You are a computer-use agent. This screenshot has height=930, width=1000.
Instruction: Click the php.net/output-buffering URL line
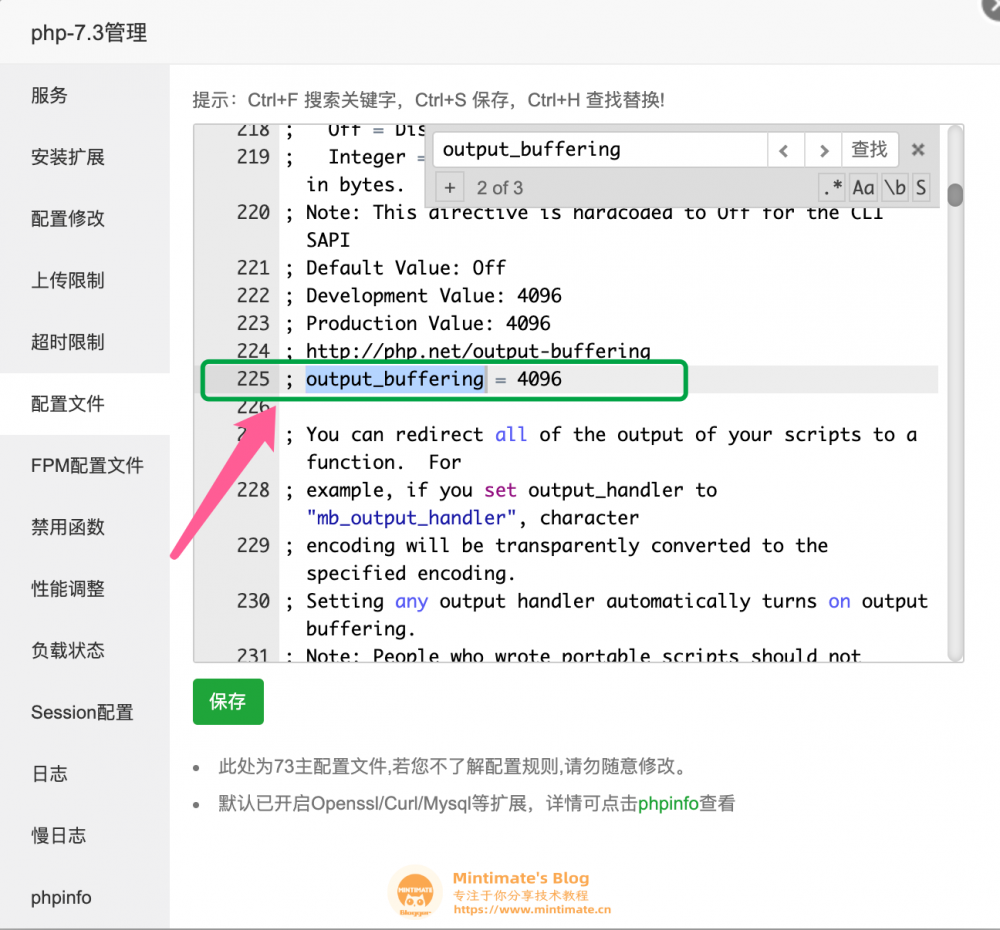point(478,351)
